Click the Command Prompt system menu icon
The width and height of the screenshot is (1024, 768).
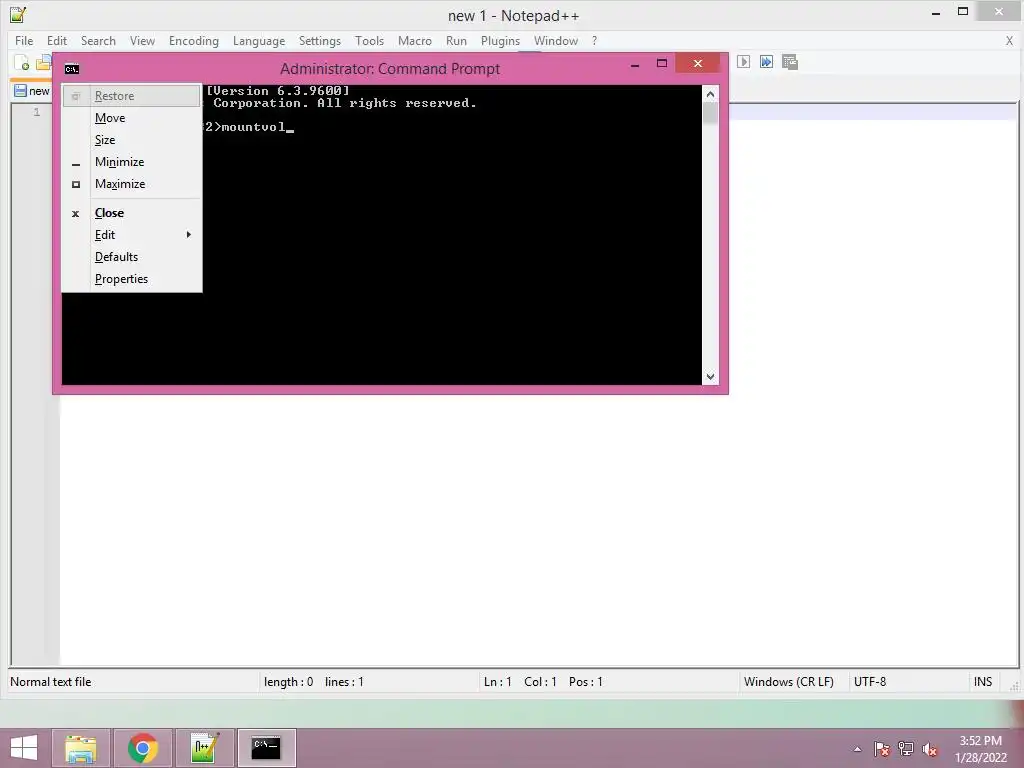coord(72,69)
